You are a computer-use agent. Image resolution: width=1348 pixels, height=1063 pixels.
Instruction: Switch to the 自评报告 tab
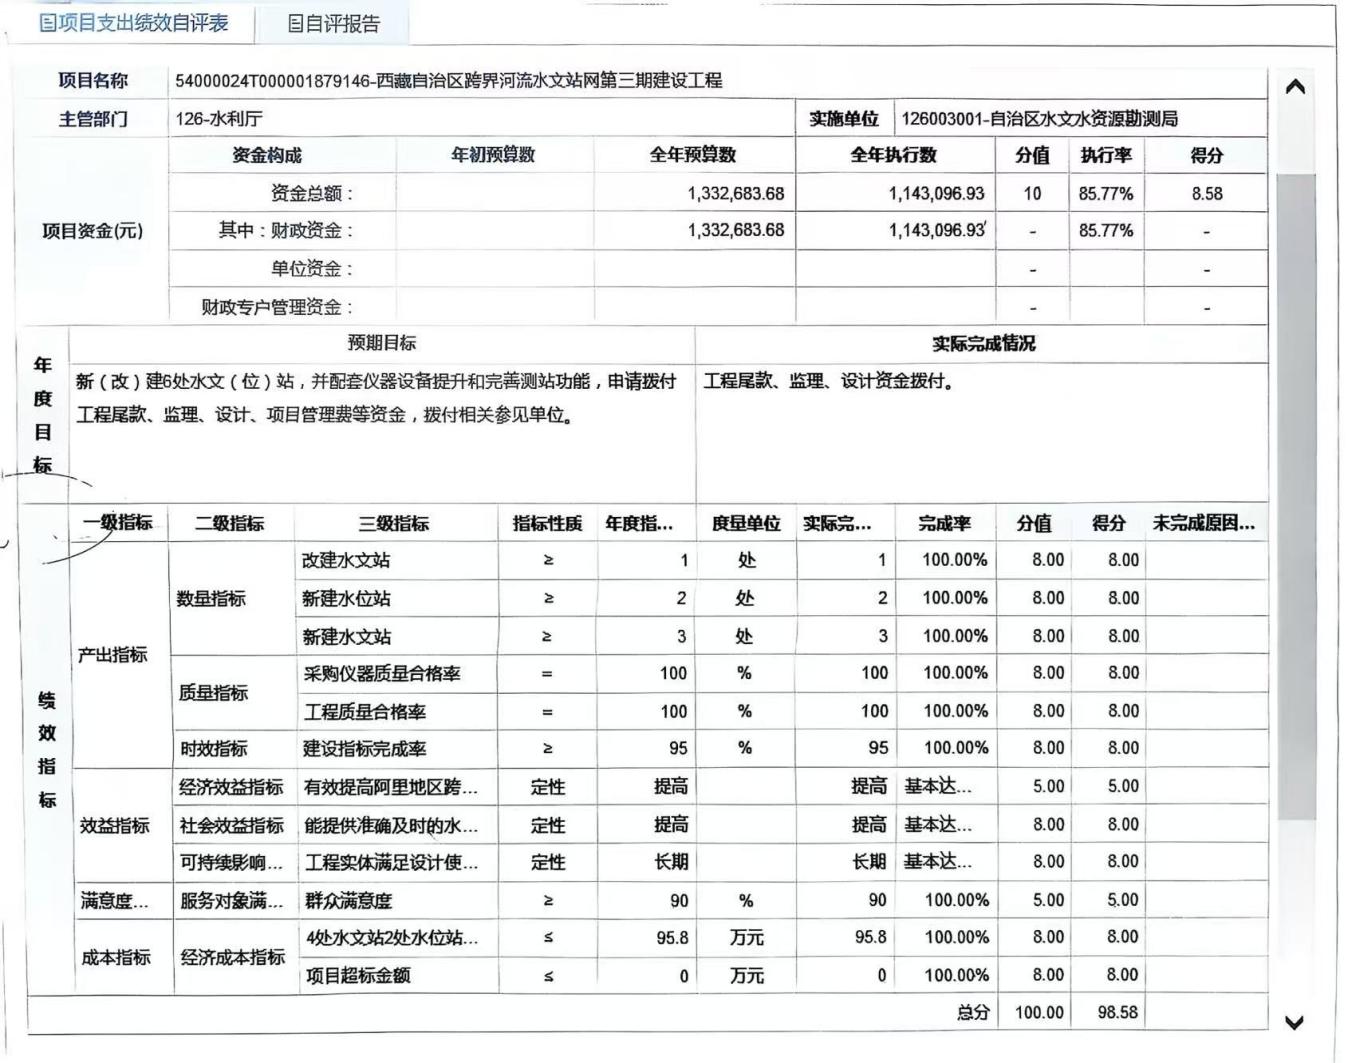click(x=333, y=24)
